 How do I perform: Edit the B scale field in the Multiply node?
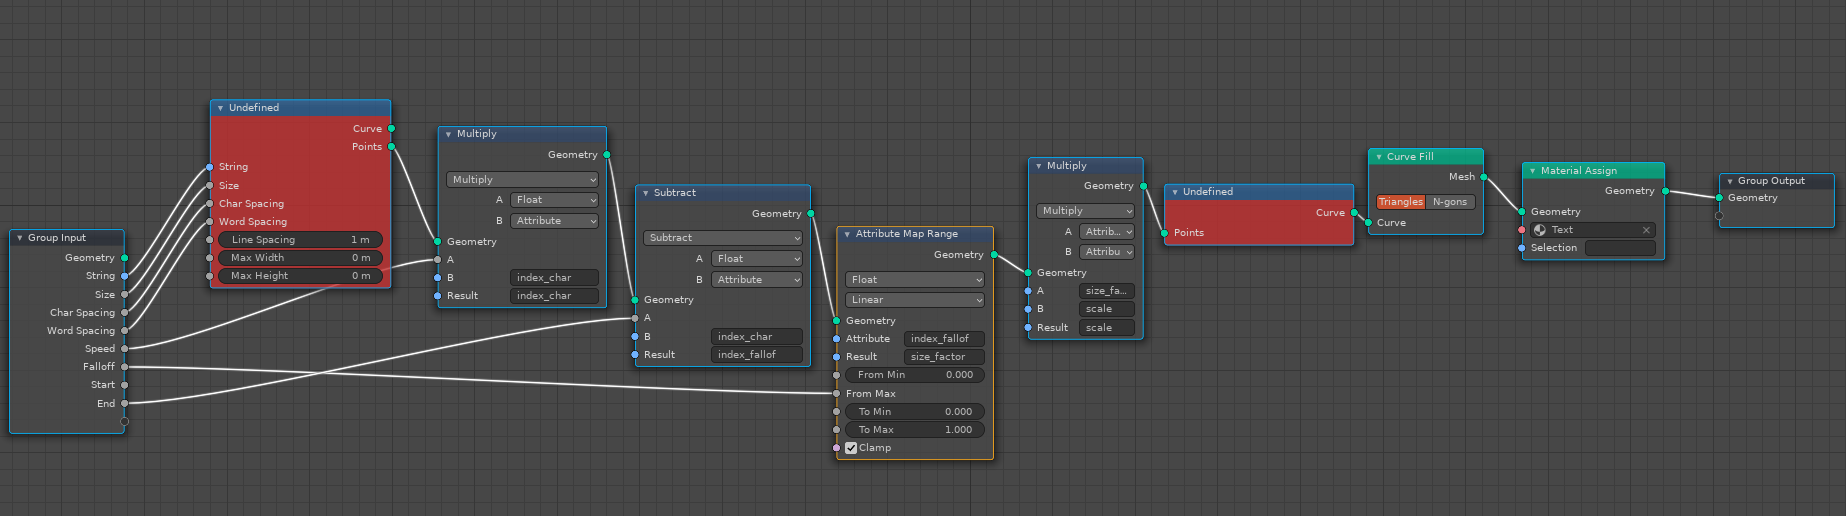[1107, 309]
